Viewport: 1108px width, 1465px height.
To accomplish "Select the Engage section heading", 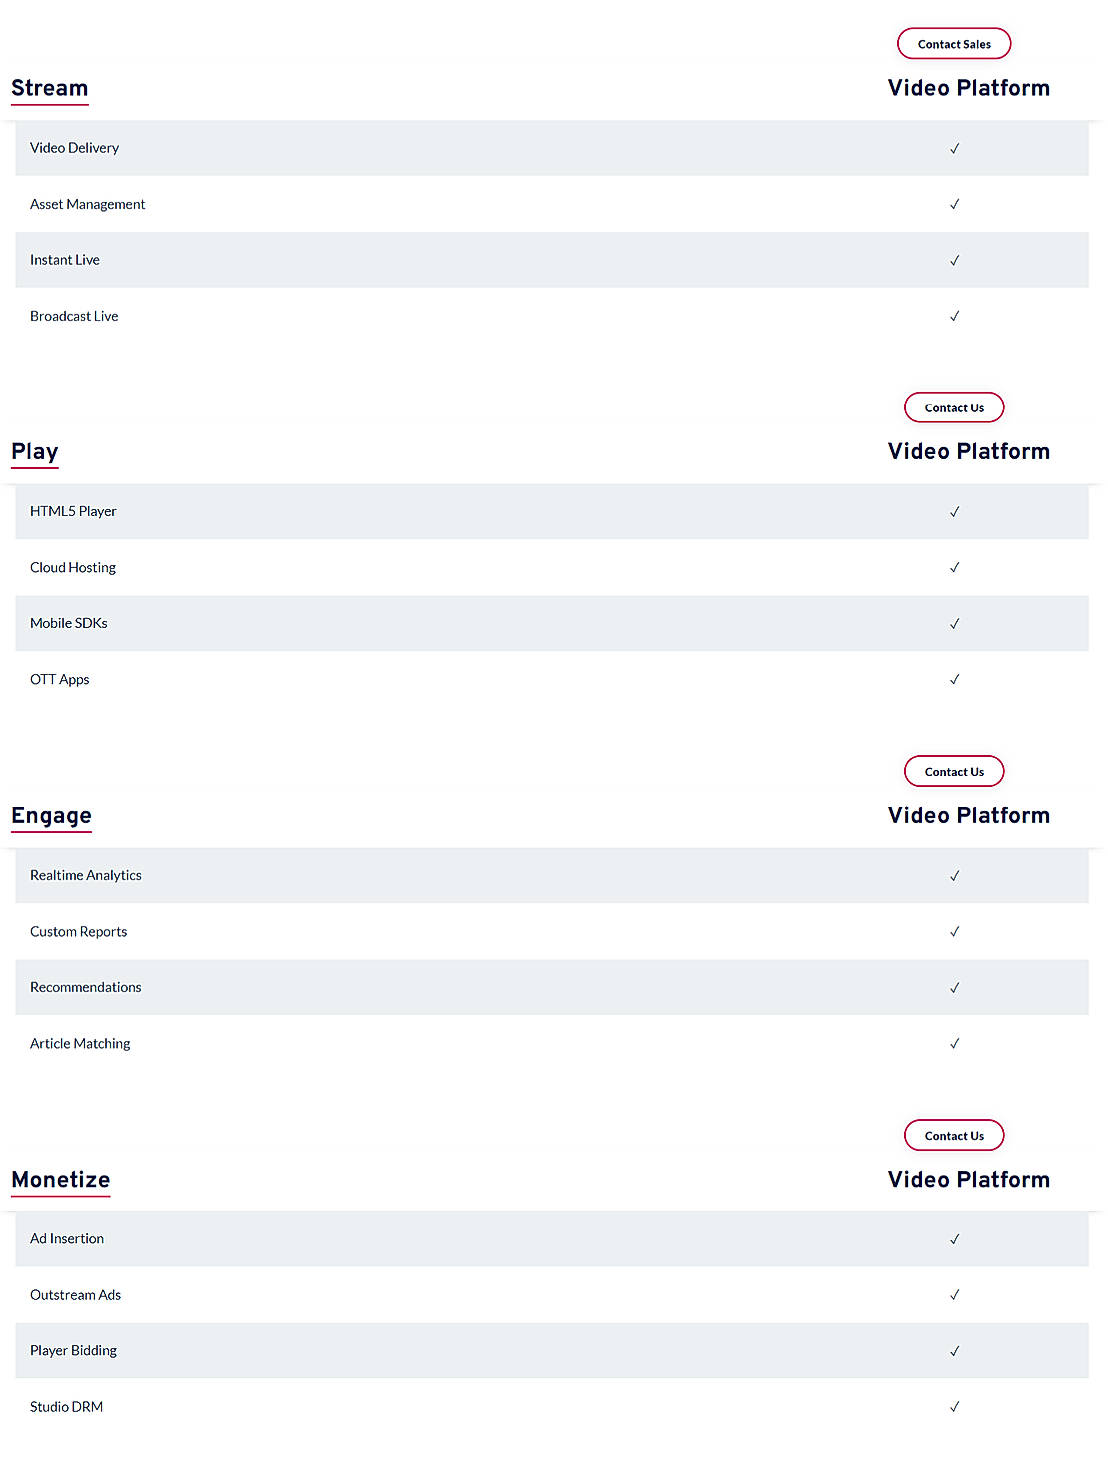I will 52,816.
